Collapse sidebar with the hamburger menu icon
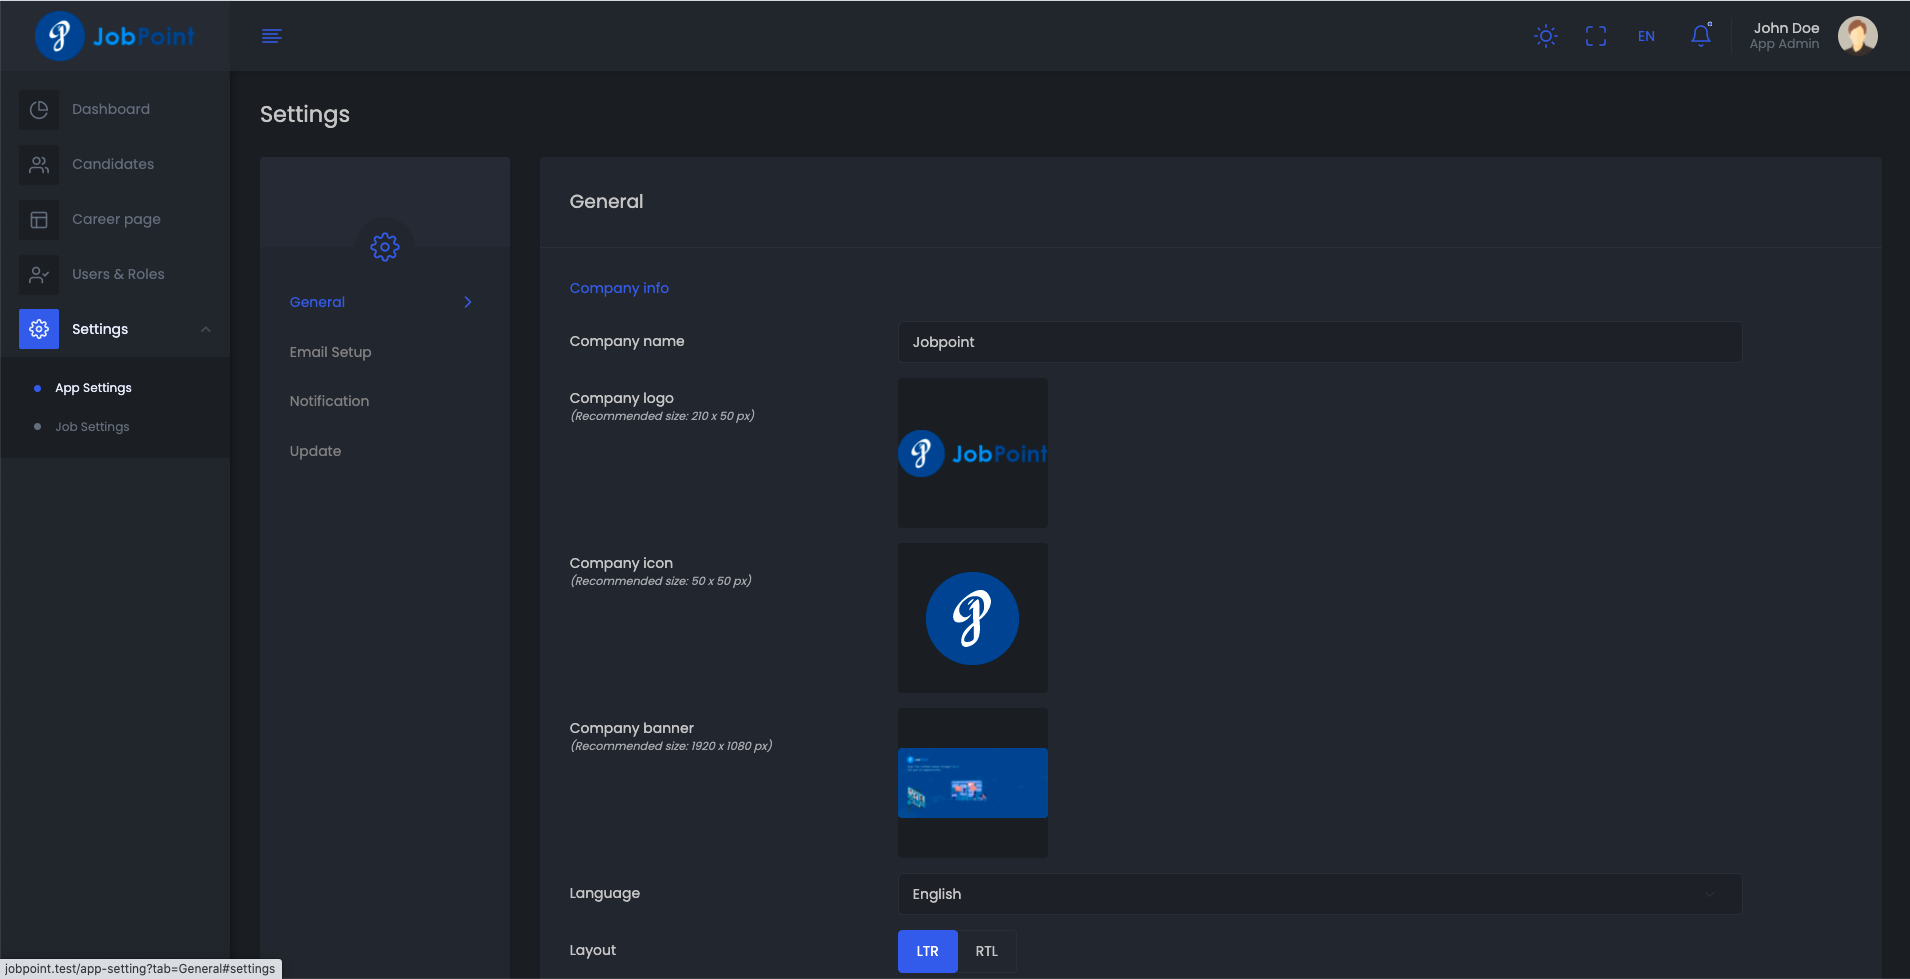 (271, 36)
